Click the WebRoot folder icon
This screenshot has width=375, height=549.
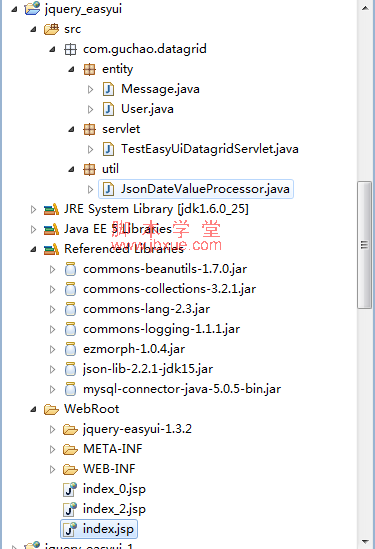point(51,409)
